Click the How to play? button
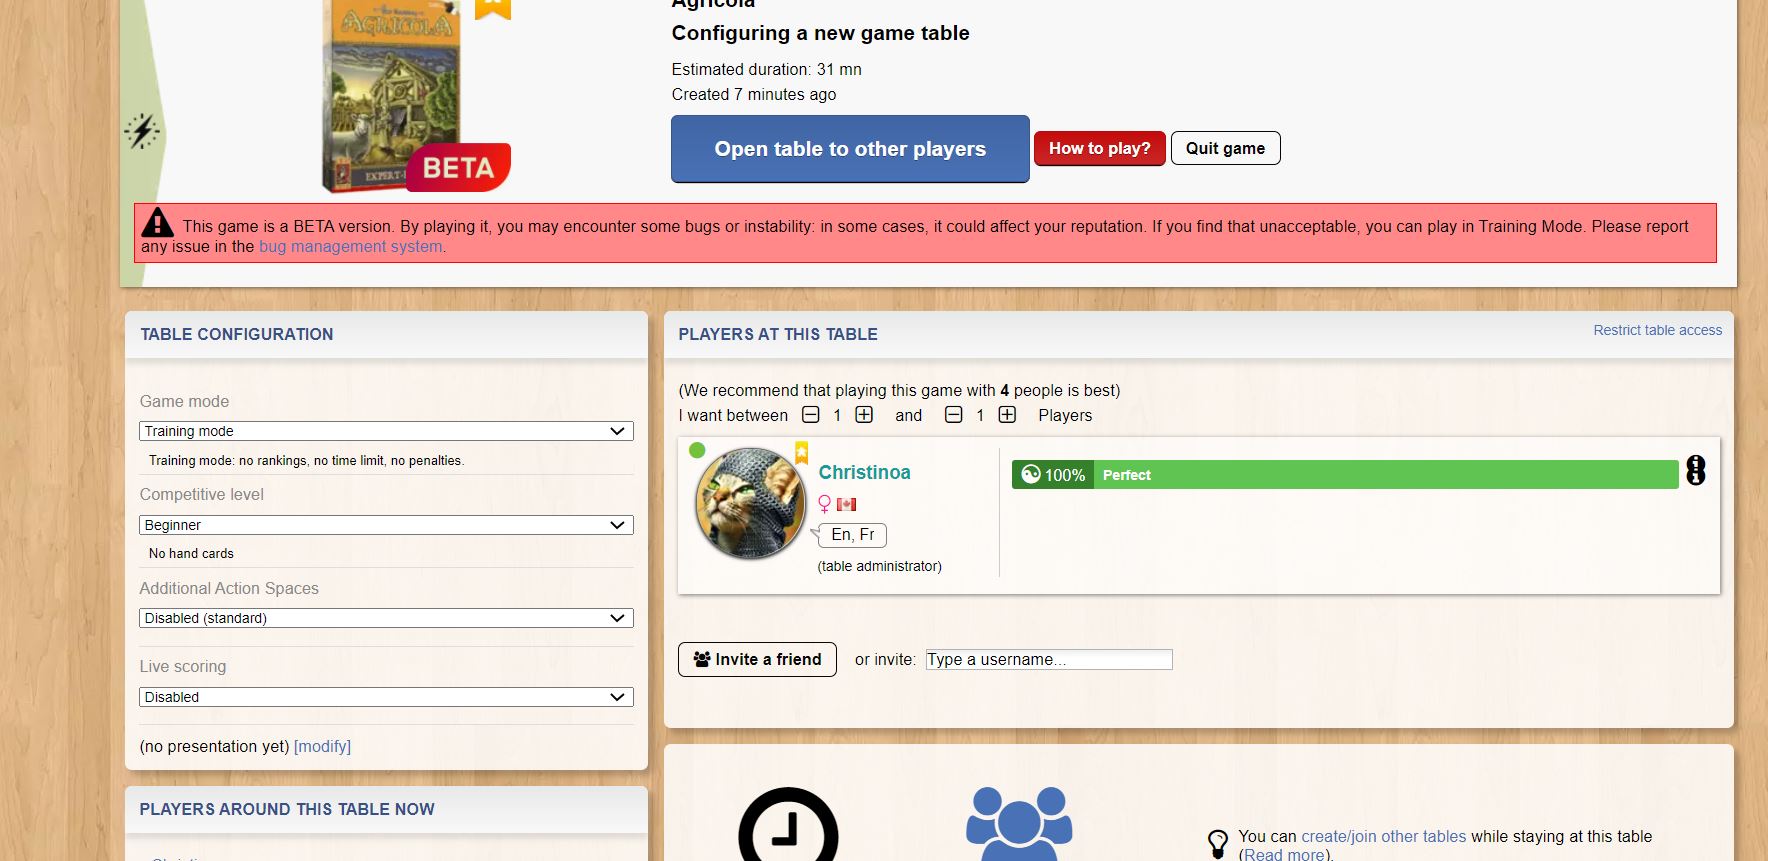1768x861 pixels. click(1100, 148)
